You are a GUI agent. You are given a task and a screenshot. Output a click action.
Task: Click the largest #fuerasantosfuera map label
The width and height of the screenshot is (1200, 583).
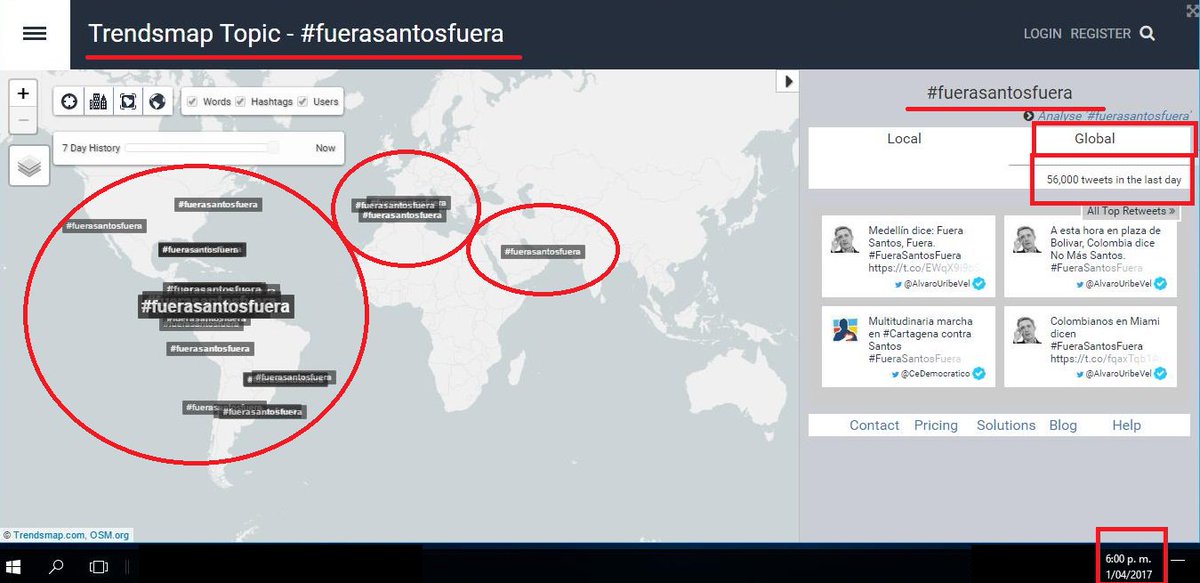coord(215,306)
